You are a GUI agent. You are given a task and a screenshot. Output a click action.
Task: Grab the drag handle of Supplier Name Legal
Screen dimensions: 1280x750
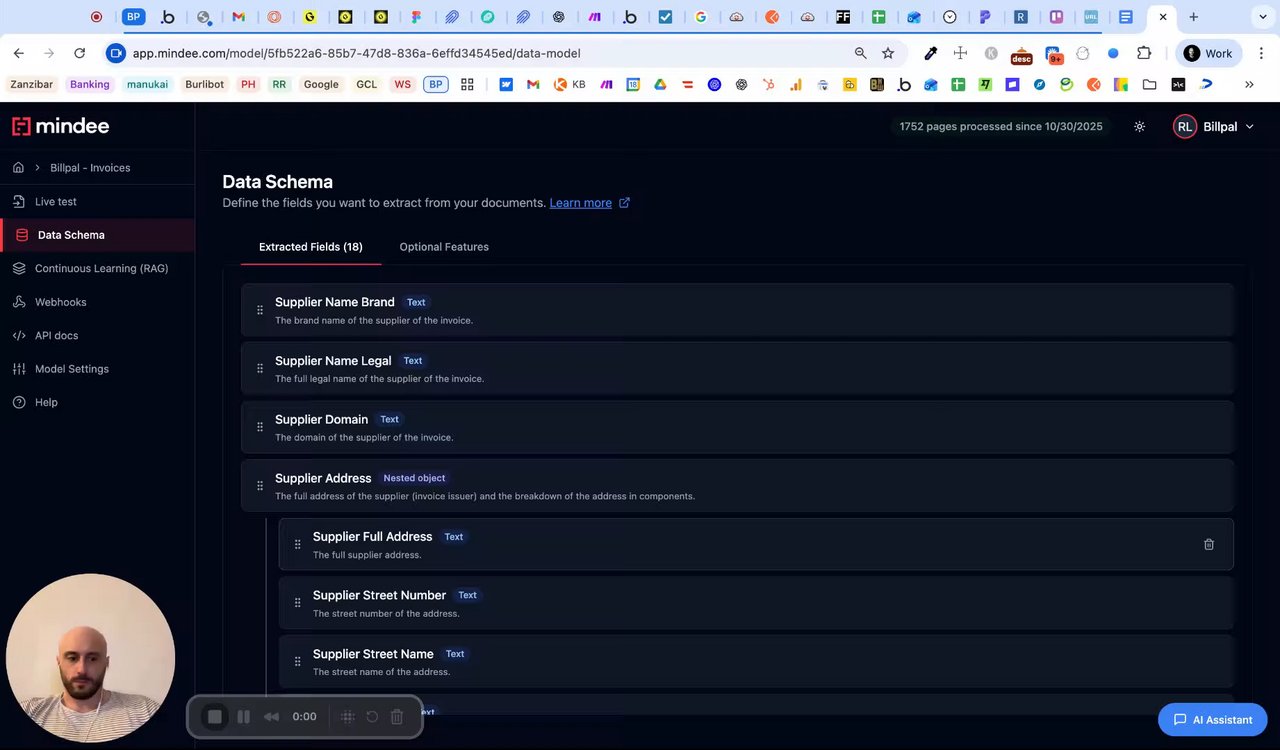click(x=260, y=368)
